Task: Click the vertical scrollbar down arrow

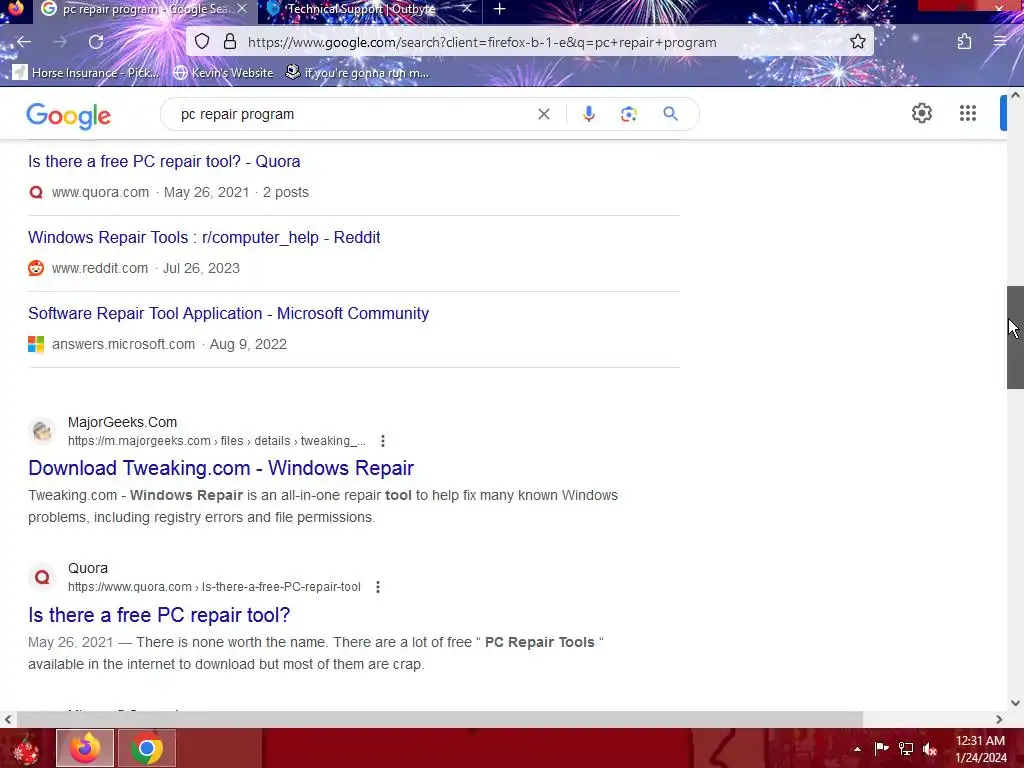Action: point(1015,703)
